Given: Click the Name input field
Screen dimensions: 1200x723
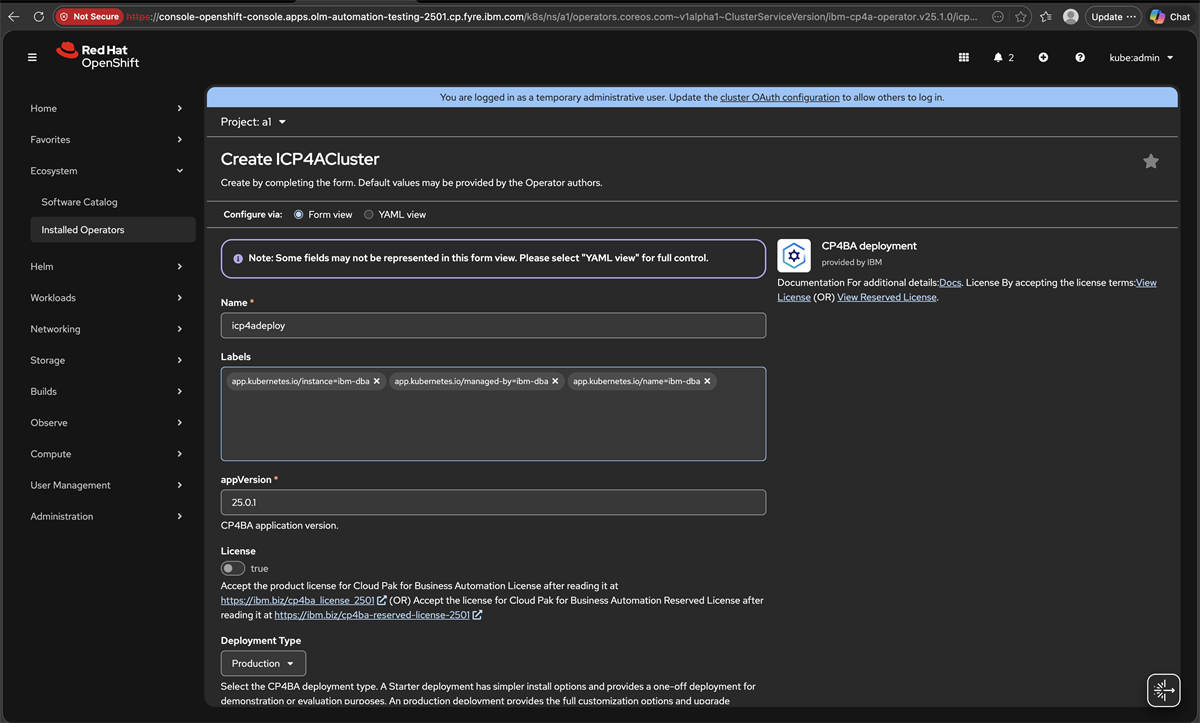Looking at the screenshot, I should click(493, 325).
